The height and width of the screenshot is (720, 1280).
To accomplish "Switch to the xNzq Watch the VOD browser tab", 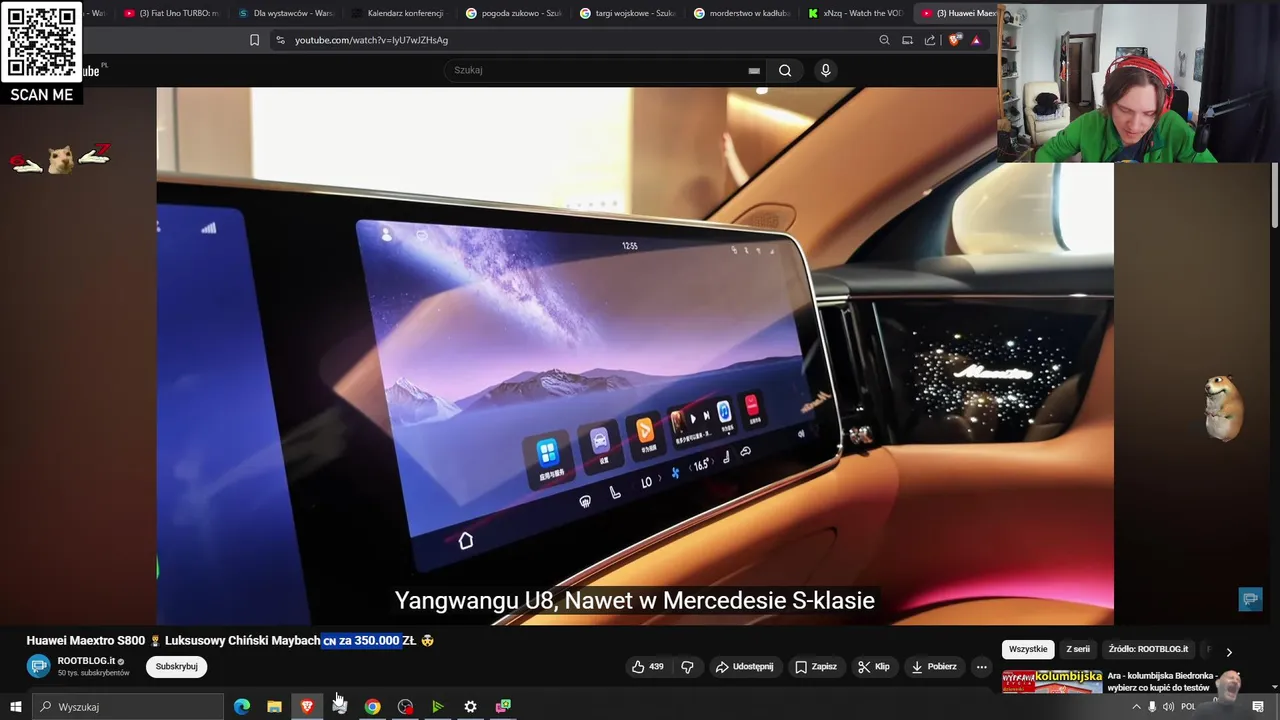I will tap(855, 13).
